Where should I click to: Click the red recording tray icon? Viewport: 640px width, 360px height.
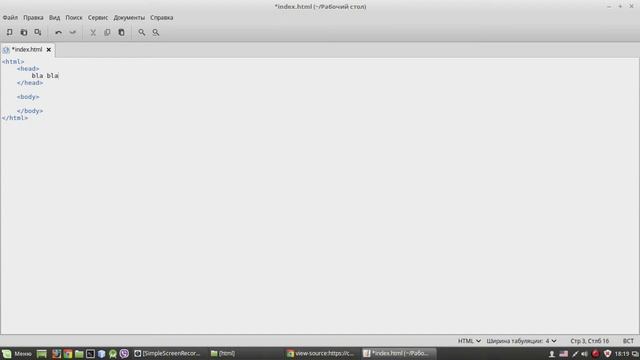(596, 354)
